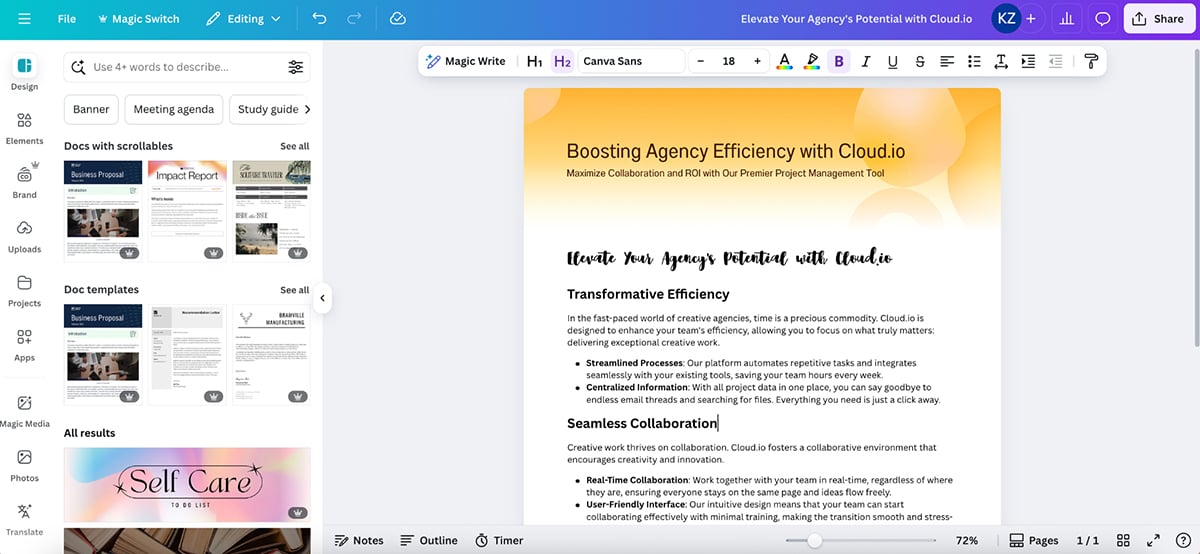Open the Brand sidebar tab
Screen dimensions: 1200x554
click(x=24, y=181)
